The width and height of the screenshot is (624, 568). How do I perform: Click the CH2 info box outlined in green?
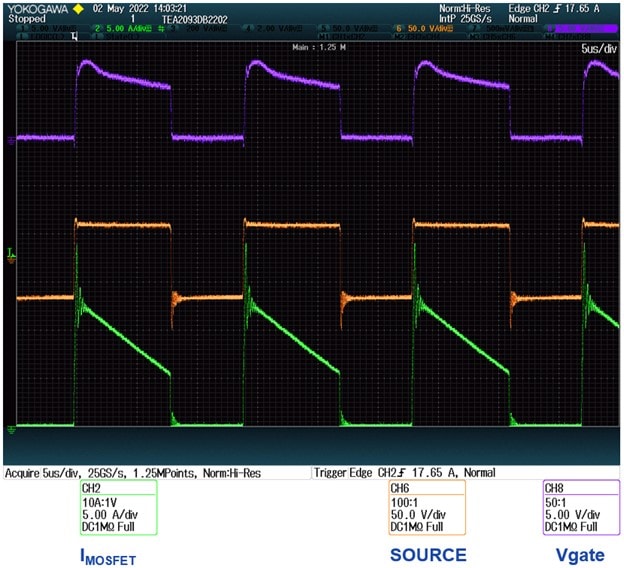click(x=119, y=508)
